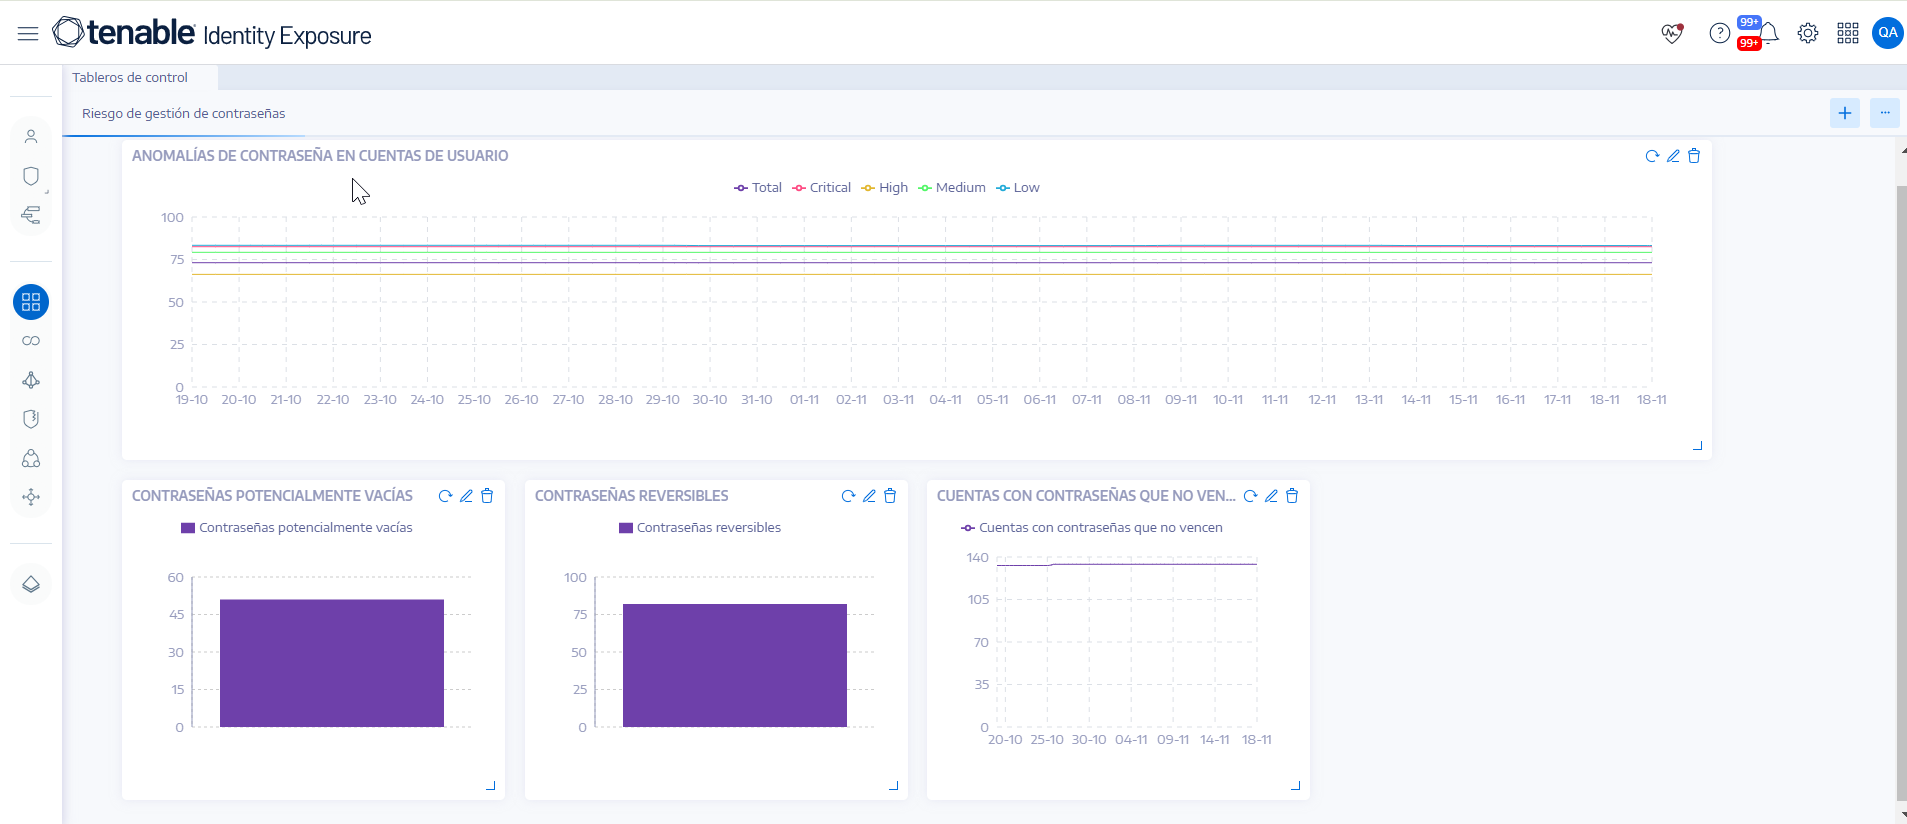Open the user icon in sidebar
This screenshot has height=824, width=1907.
[31, 137]
